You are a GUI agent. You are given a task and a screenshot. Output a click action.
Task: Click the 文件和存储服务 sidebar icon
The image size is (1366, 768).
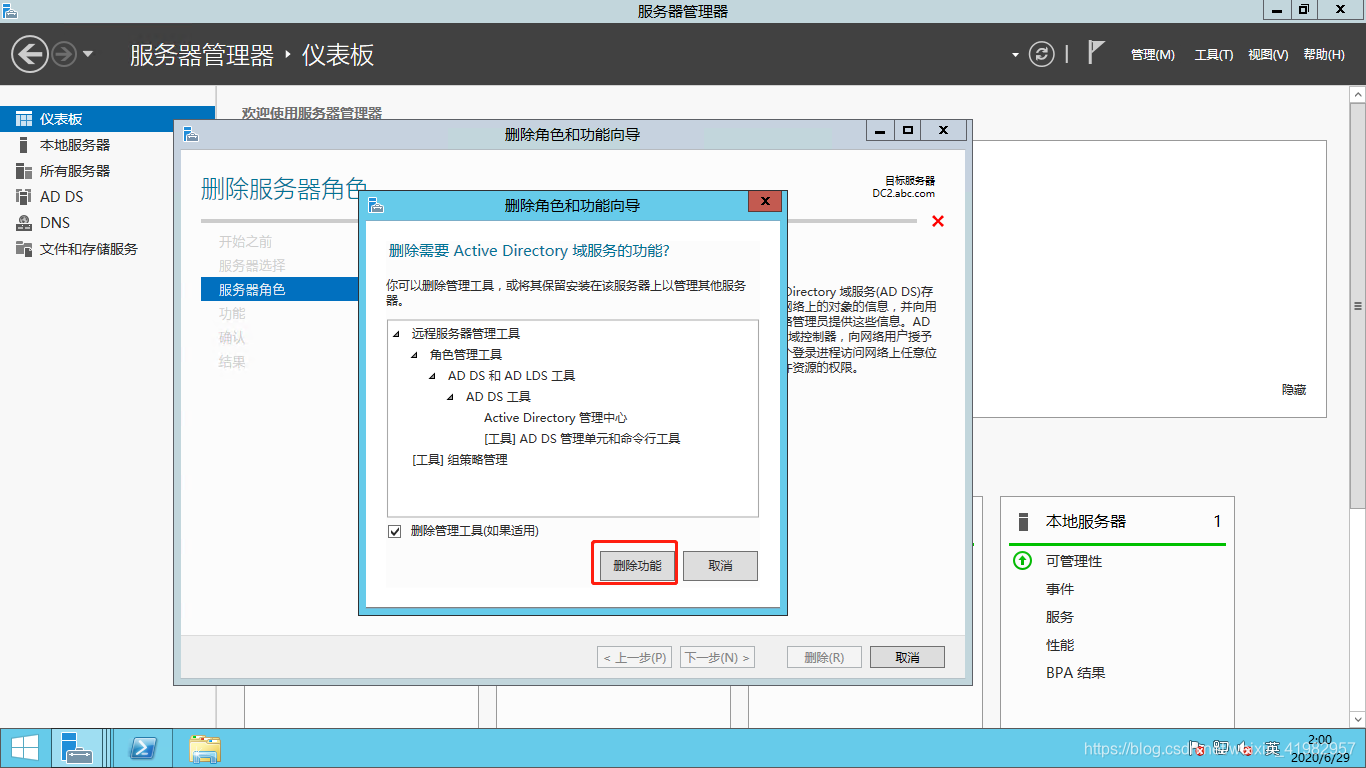tap(24, 249)
